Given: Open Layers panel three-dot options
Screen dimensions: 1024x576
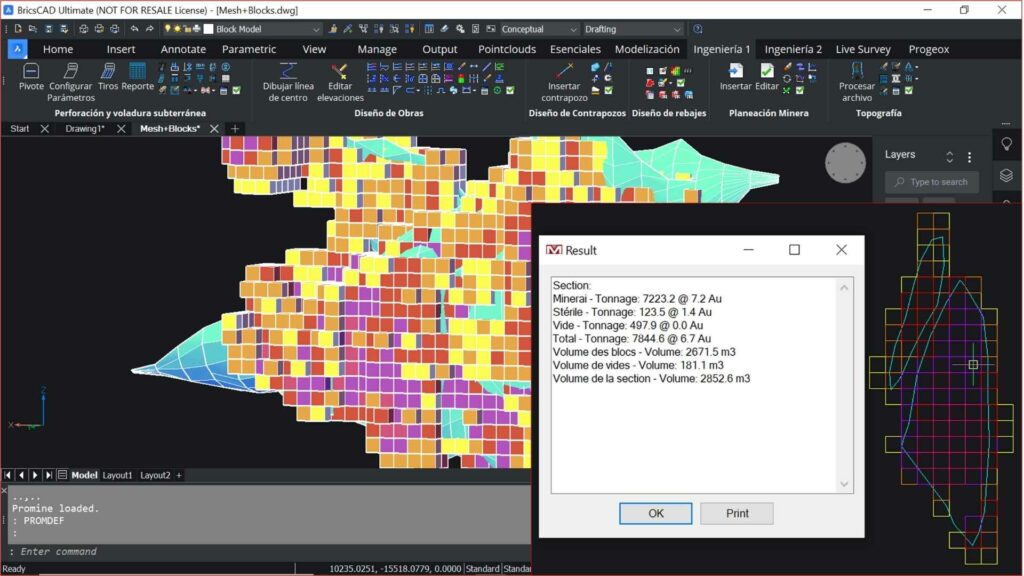Looking at the screenshot, I should tap(970, 157).
